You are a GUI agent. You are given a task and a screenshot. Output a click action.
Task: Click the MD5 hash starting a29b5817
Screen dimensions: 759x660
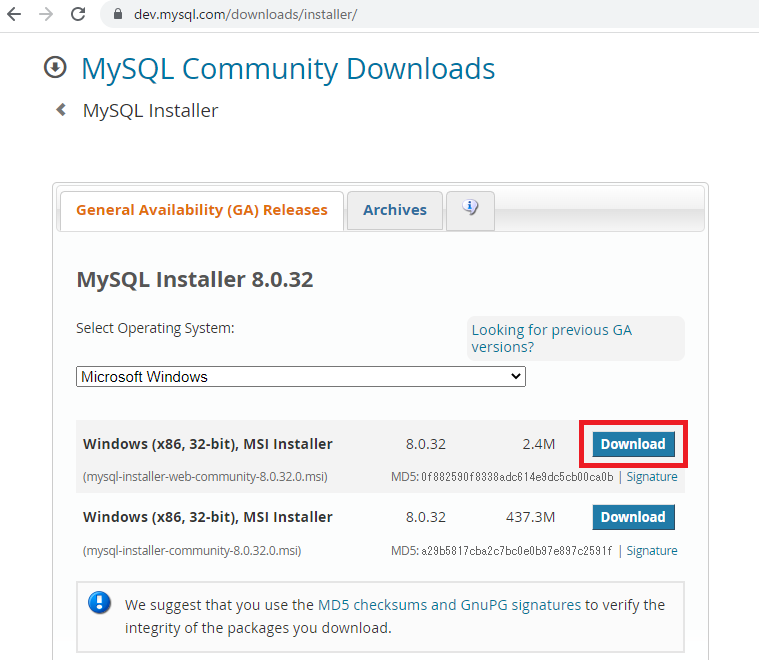[x=516, y=551]
